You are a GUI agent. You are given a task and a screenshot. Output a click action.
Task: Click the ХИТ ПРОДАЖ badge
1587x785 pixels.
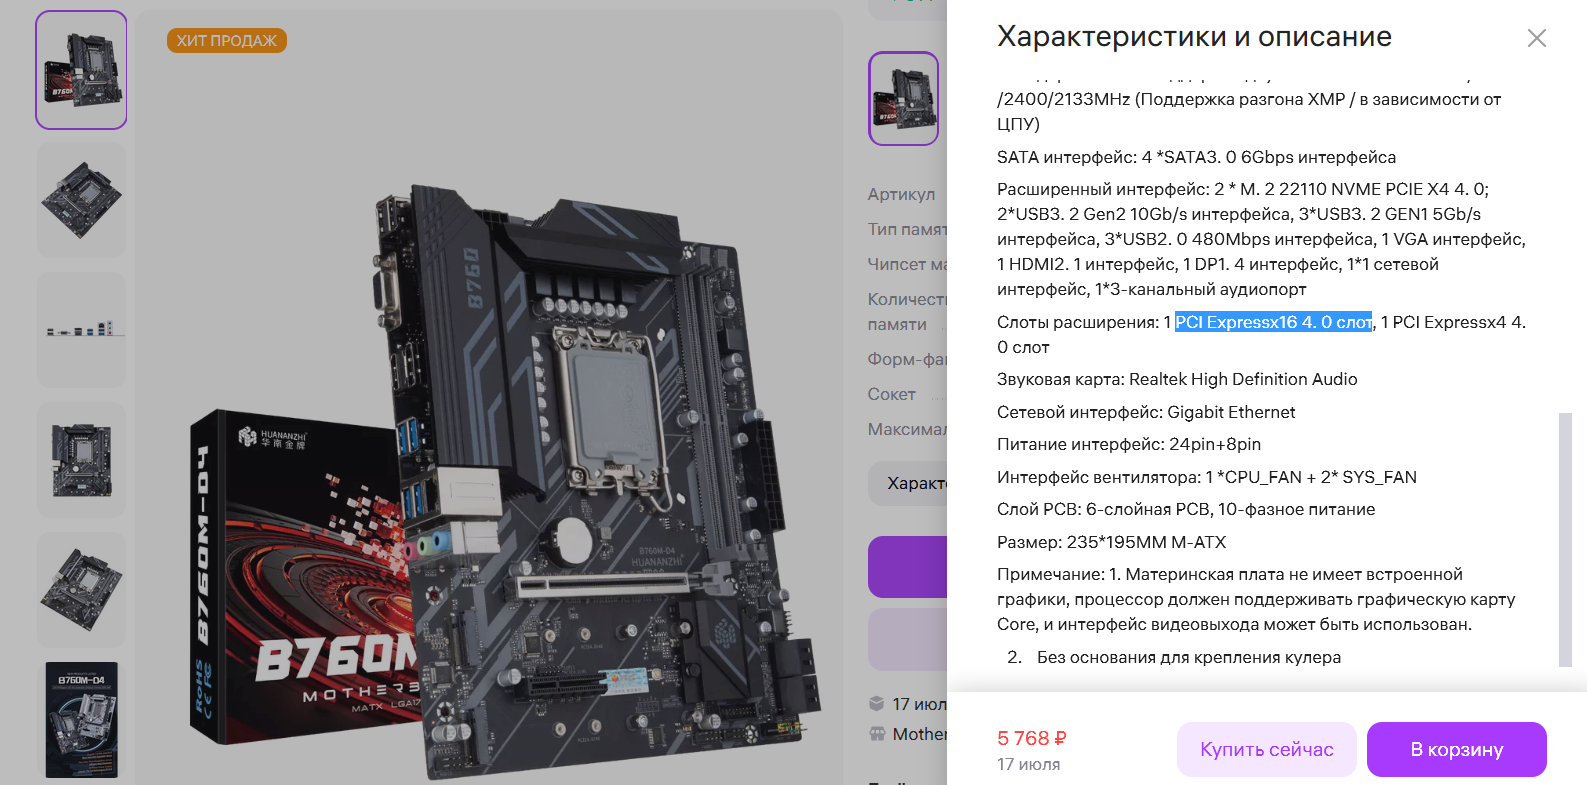tap(227, 41)
